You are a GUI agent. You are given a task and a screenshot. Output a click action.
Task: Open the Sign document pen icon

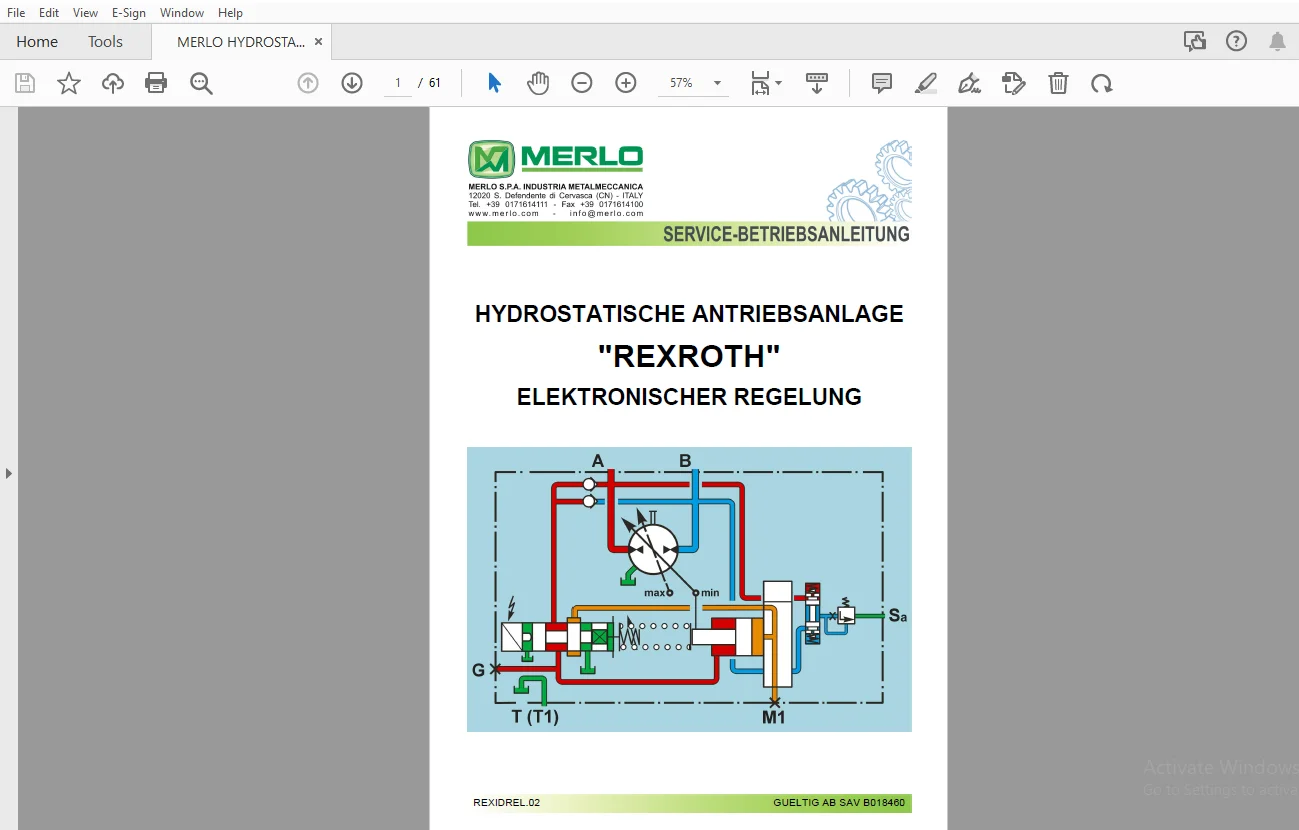click(969, 83)
